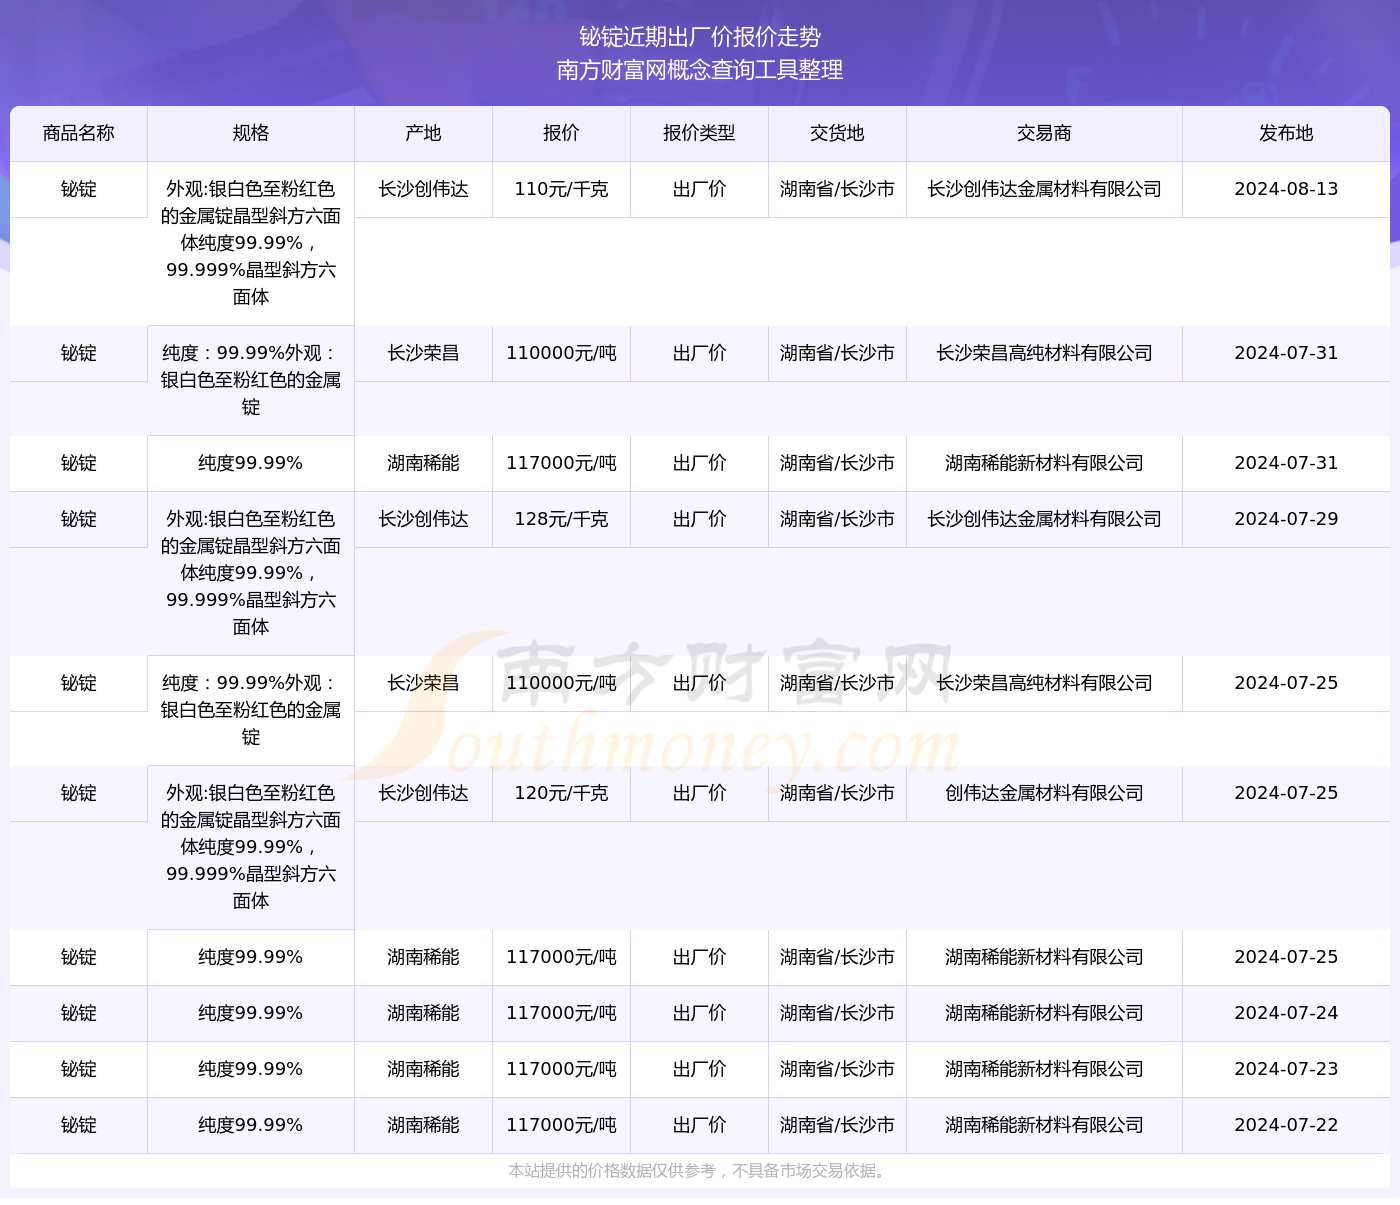This screenshot has height=1205, width=1400.
Task: Click the 2024-08-13 date cell
Action: click(x=1286, y=189)
